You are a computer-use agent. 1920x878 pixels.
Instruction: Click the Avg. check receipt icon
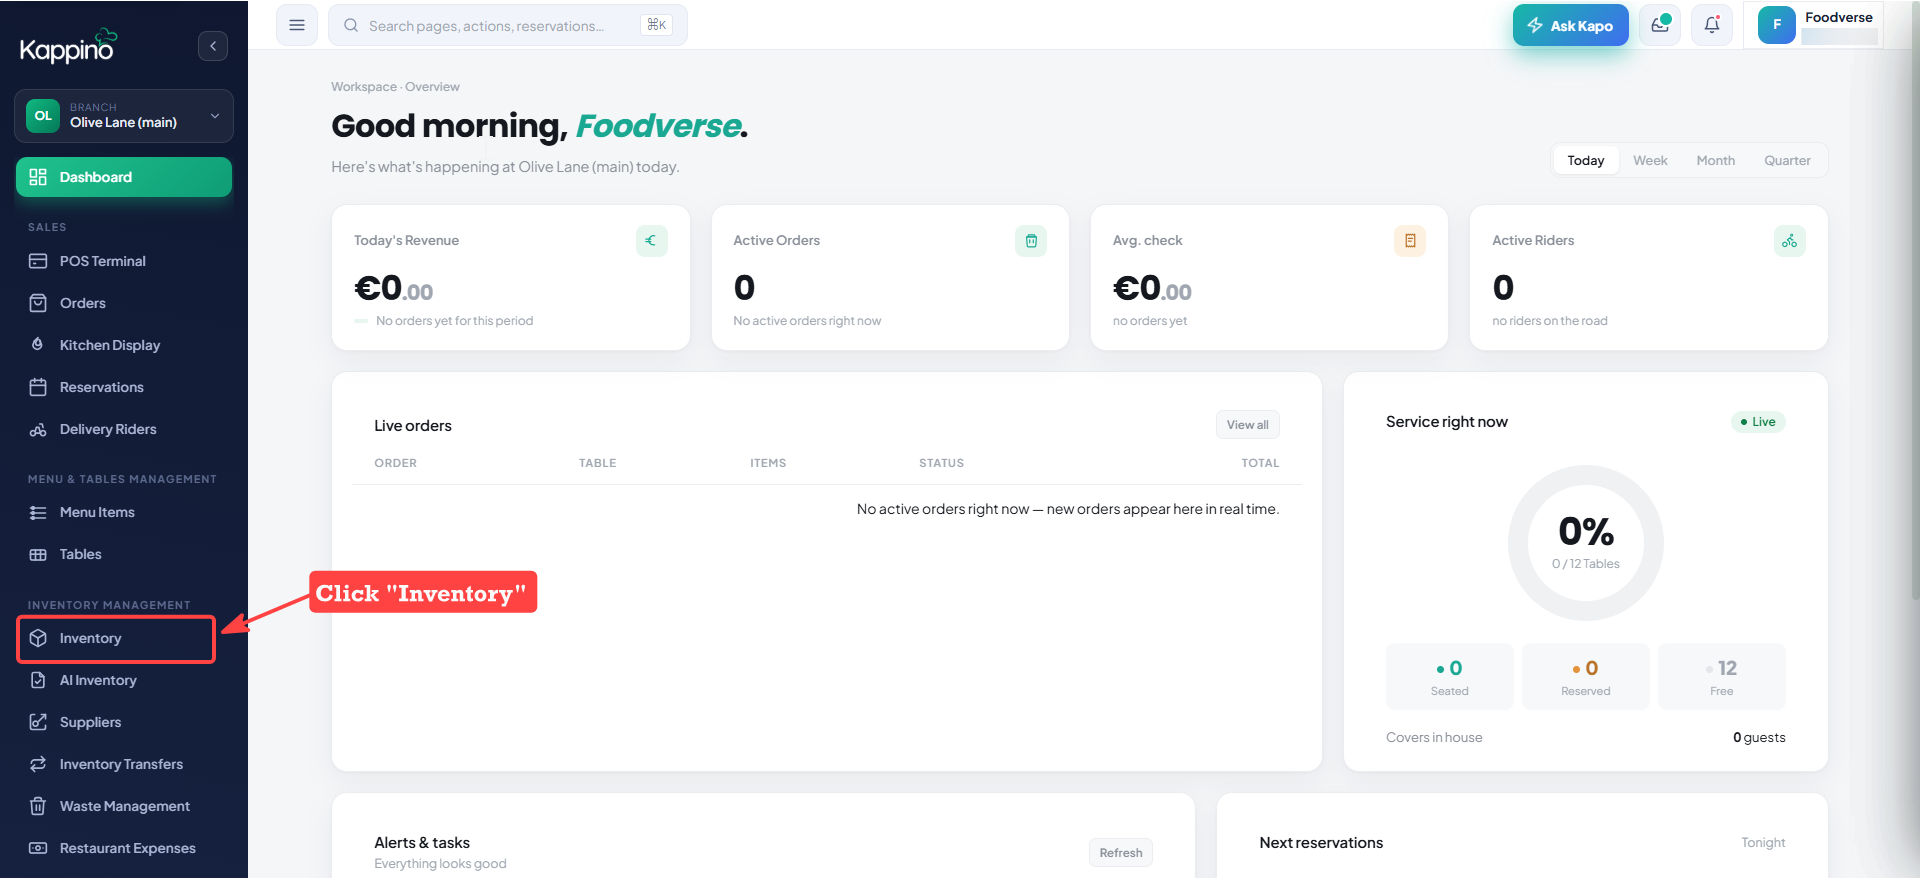(1410, 241)
